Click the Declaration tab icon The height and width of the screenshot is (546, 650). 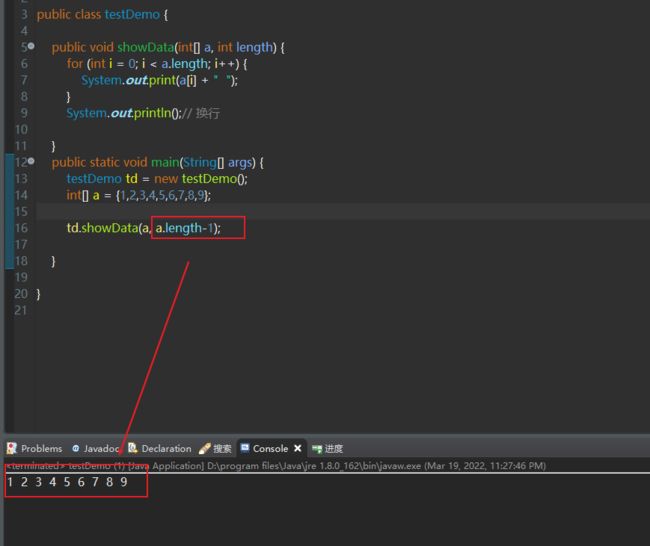(133, 448)
